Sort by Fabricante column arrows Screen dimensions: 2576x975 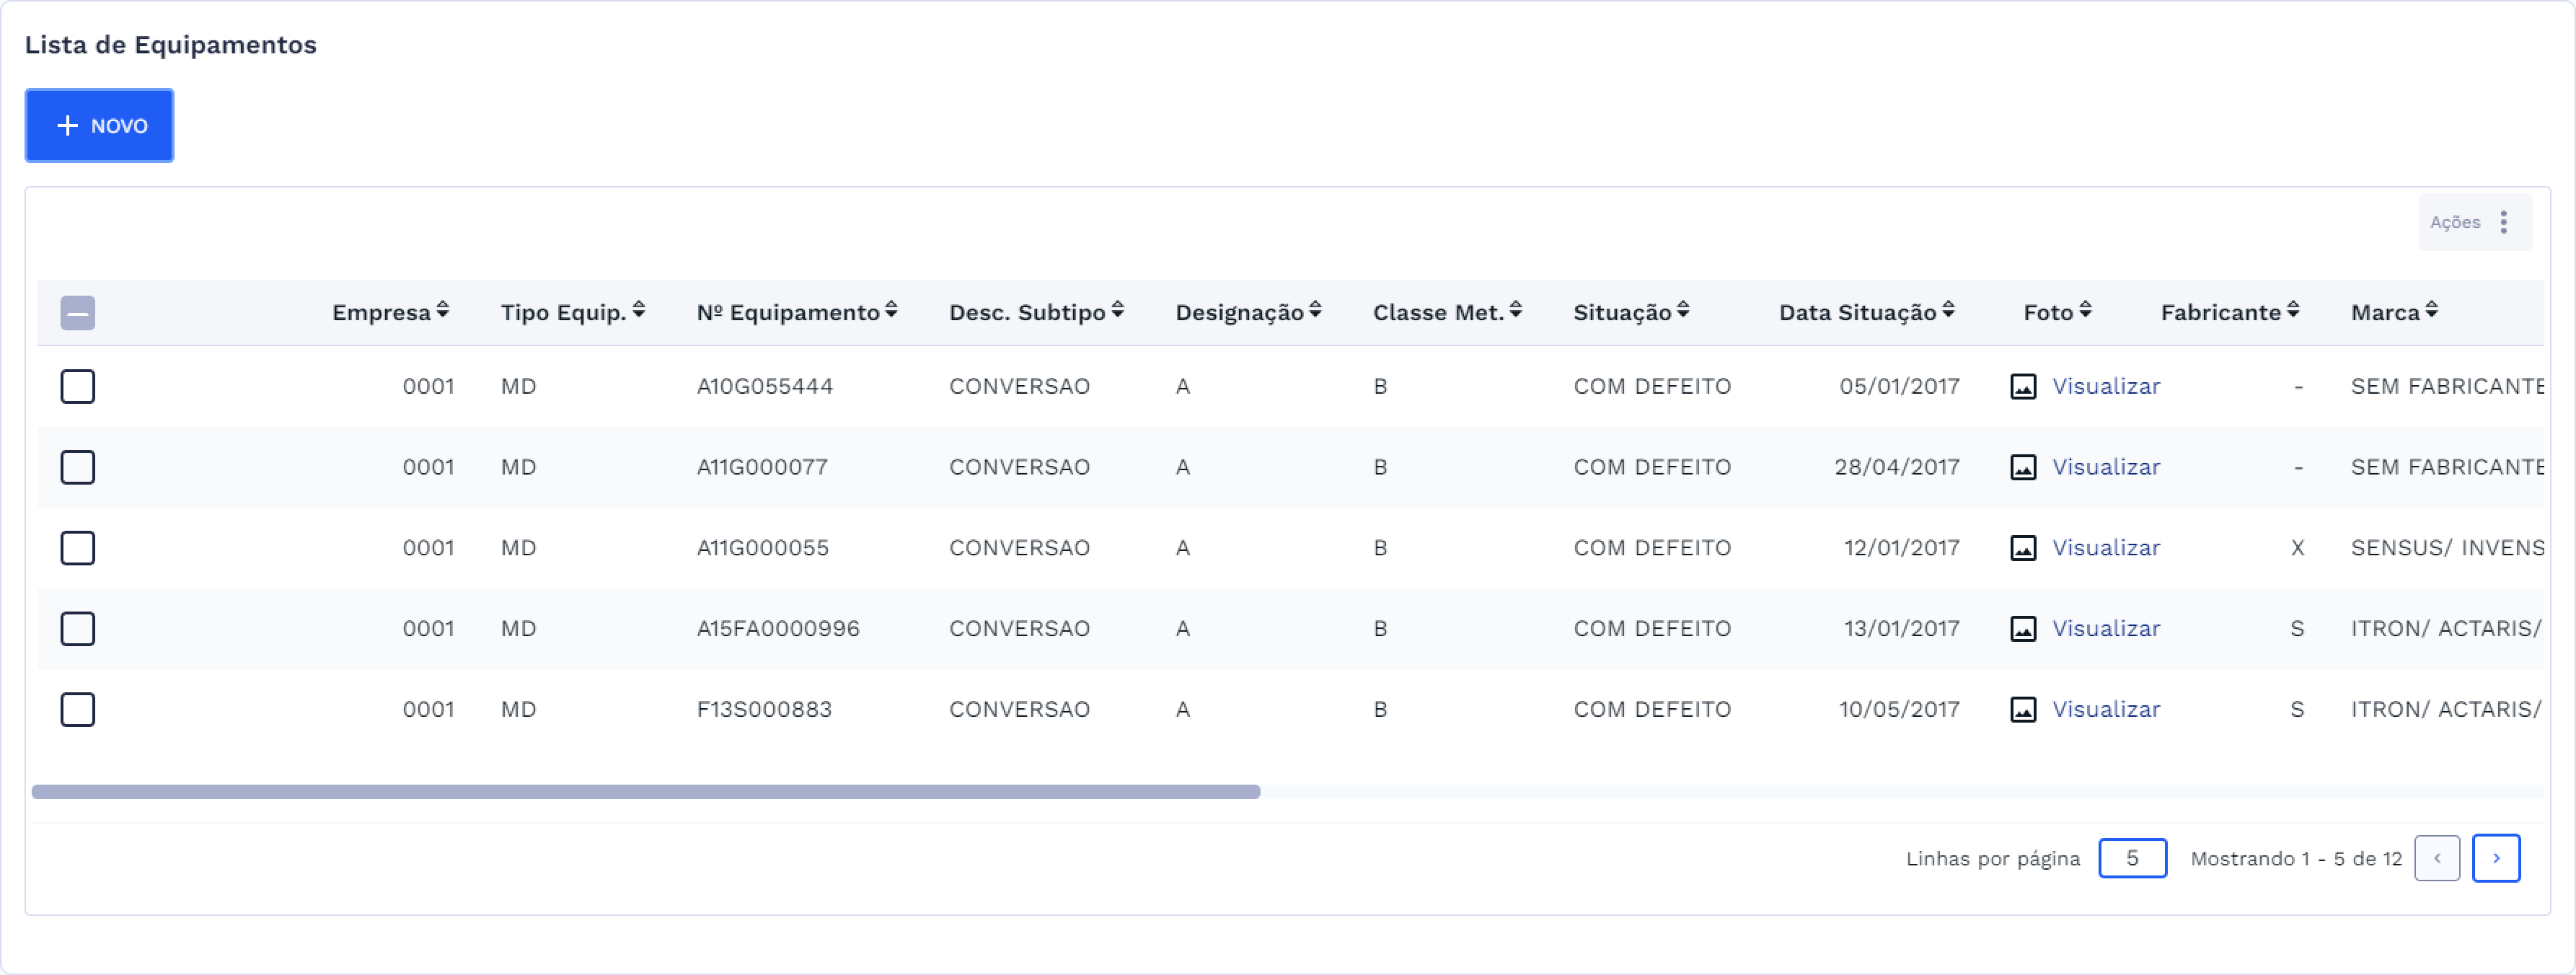(x=2292, y=311)
